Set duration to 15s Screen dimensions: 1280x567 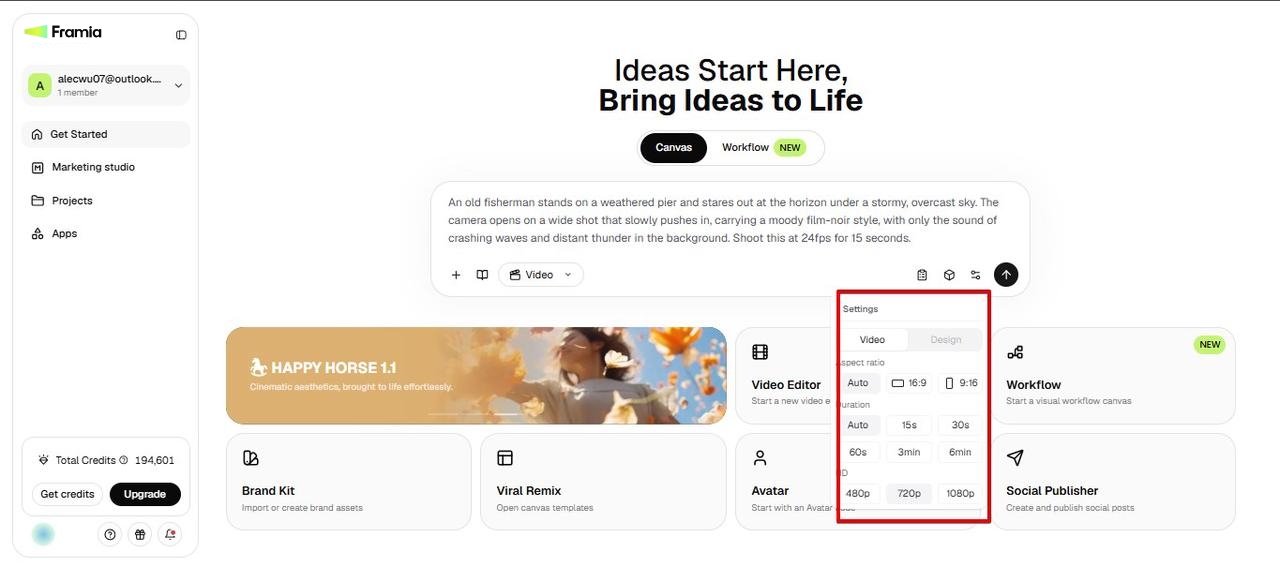(909, 425)
